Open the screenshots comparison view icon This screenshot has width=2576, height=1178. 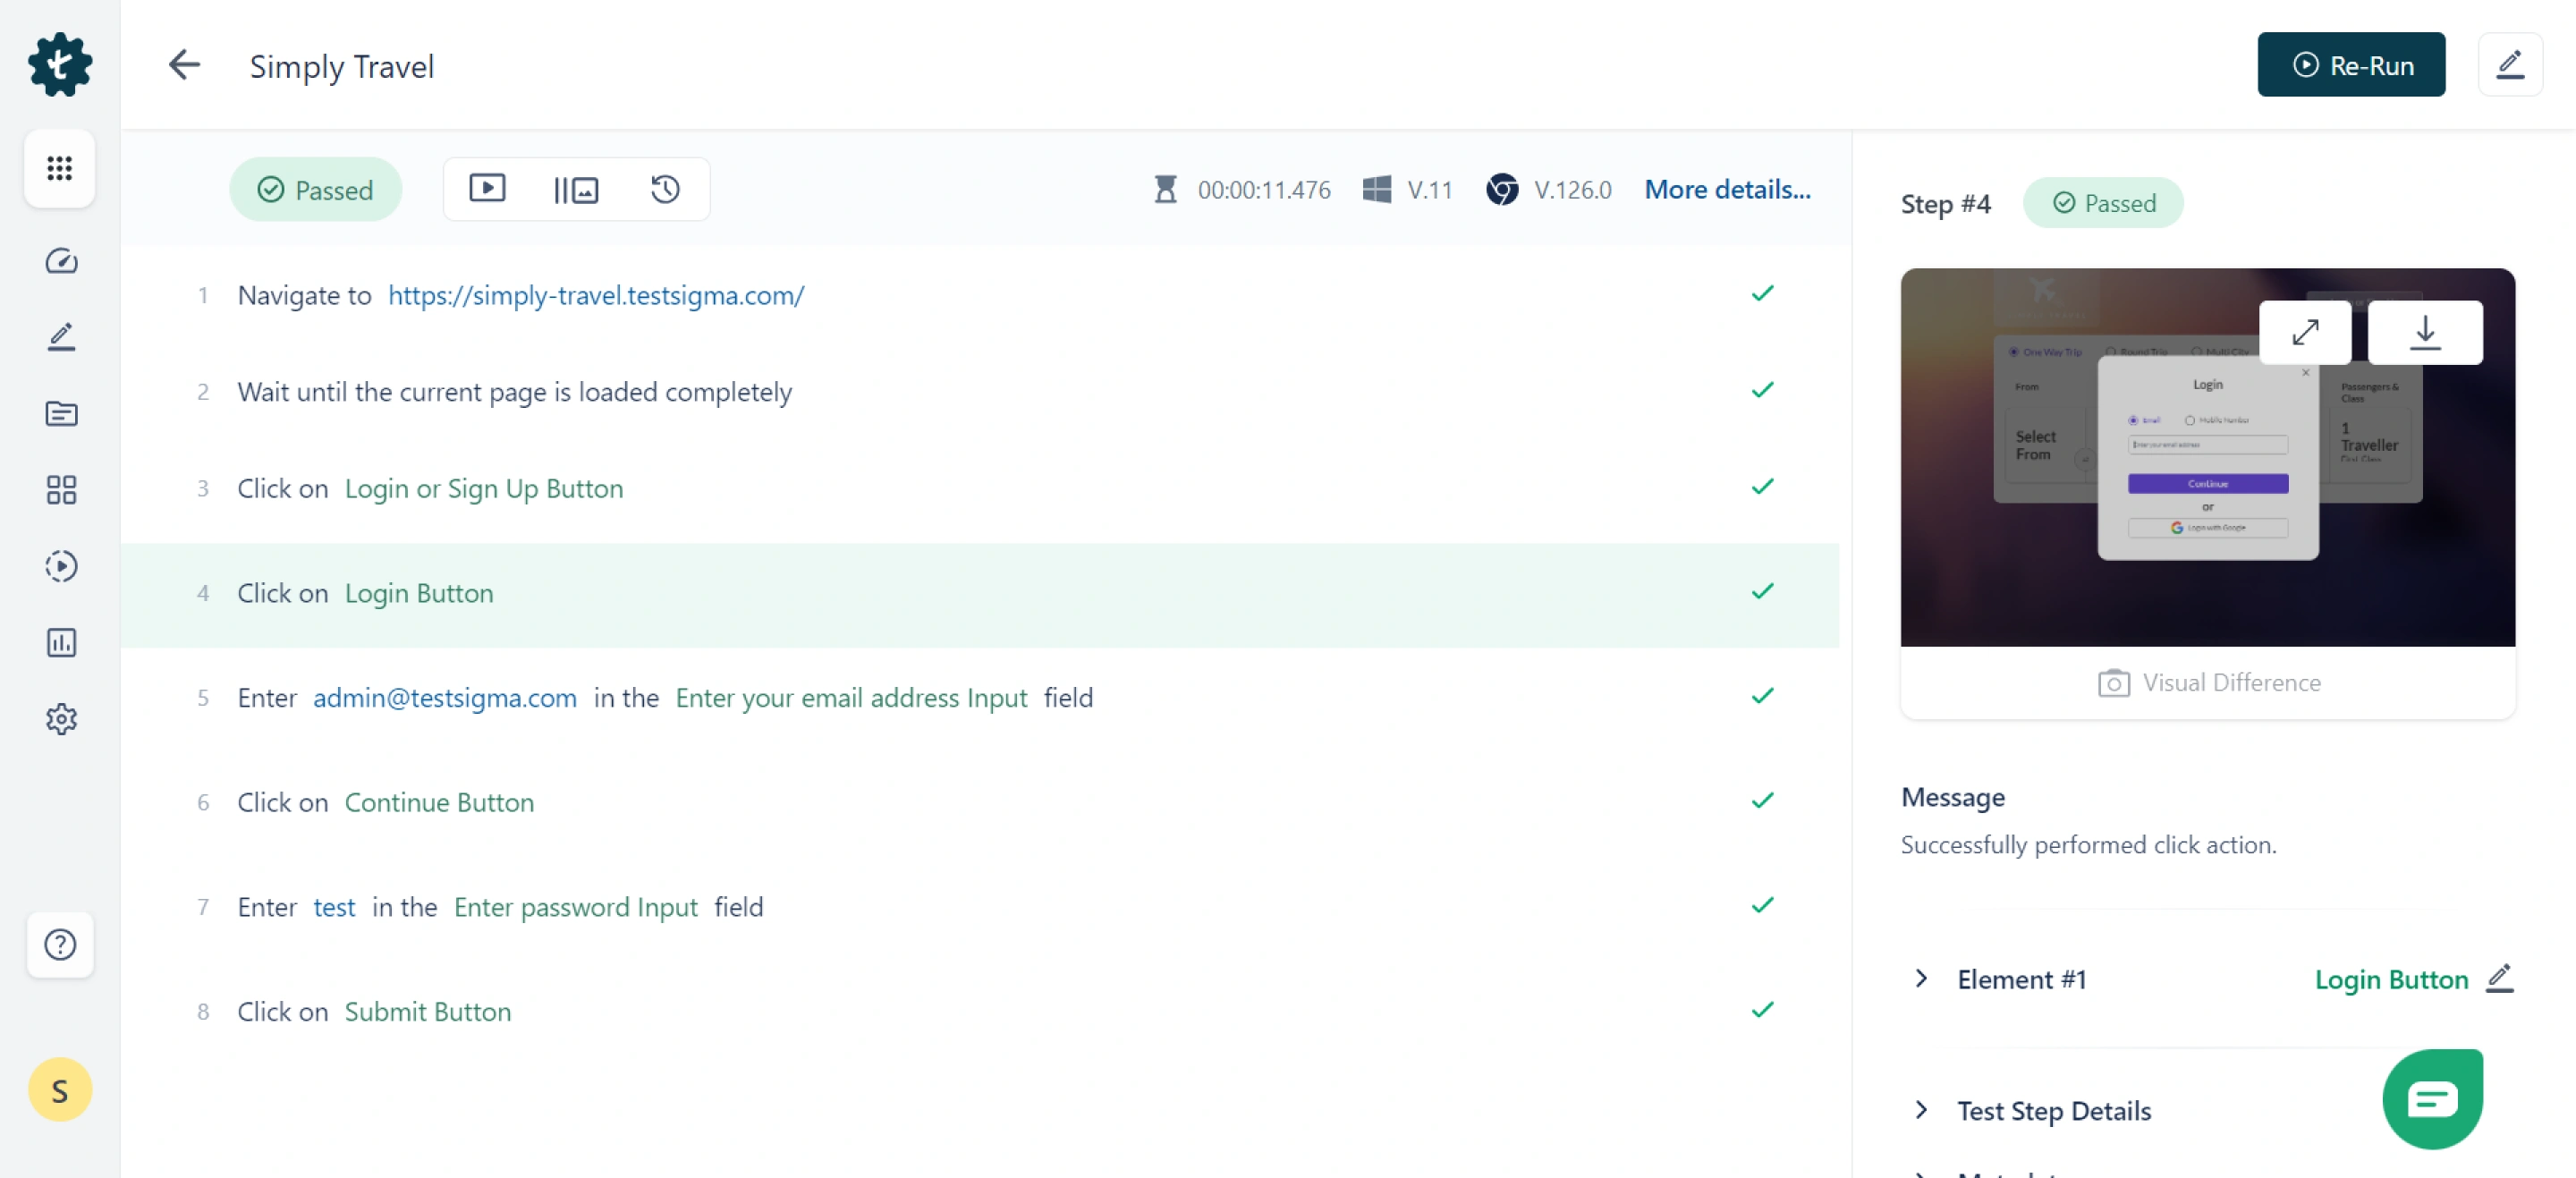pos(576,188)
